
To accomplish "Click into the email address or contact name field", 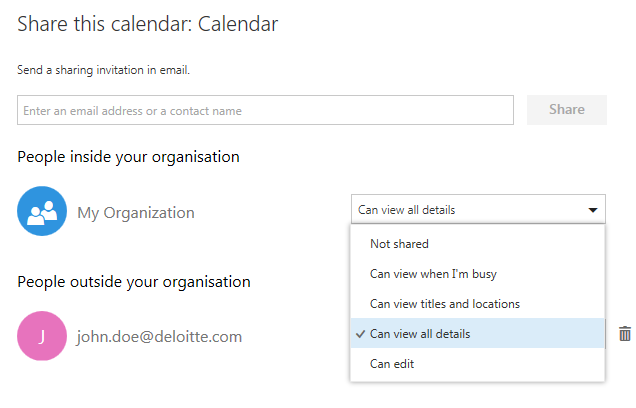I will (265, 110).
